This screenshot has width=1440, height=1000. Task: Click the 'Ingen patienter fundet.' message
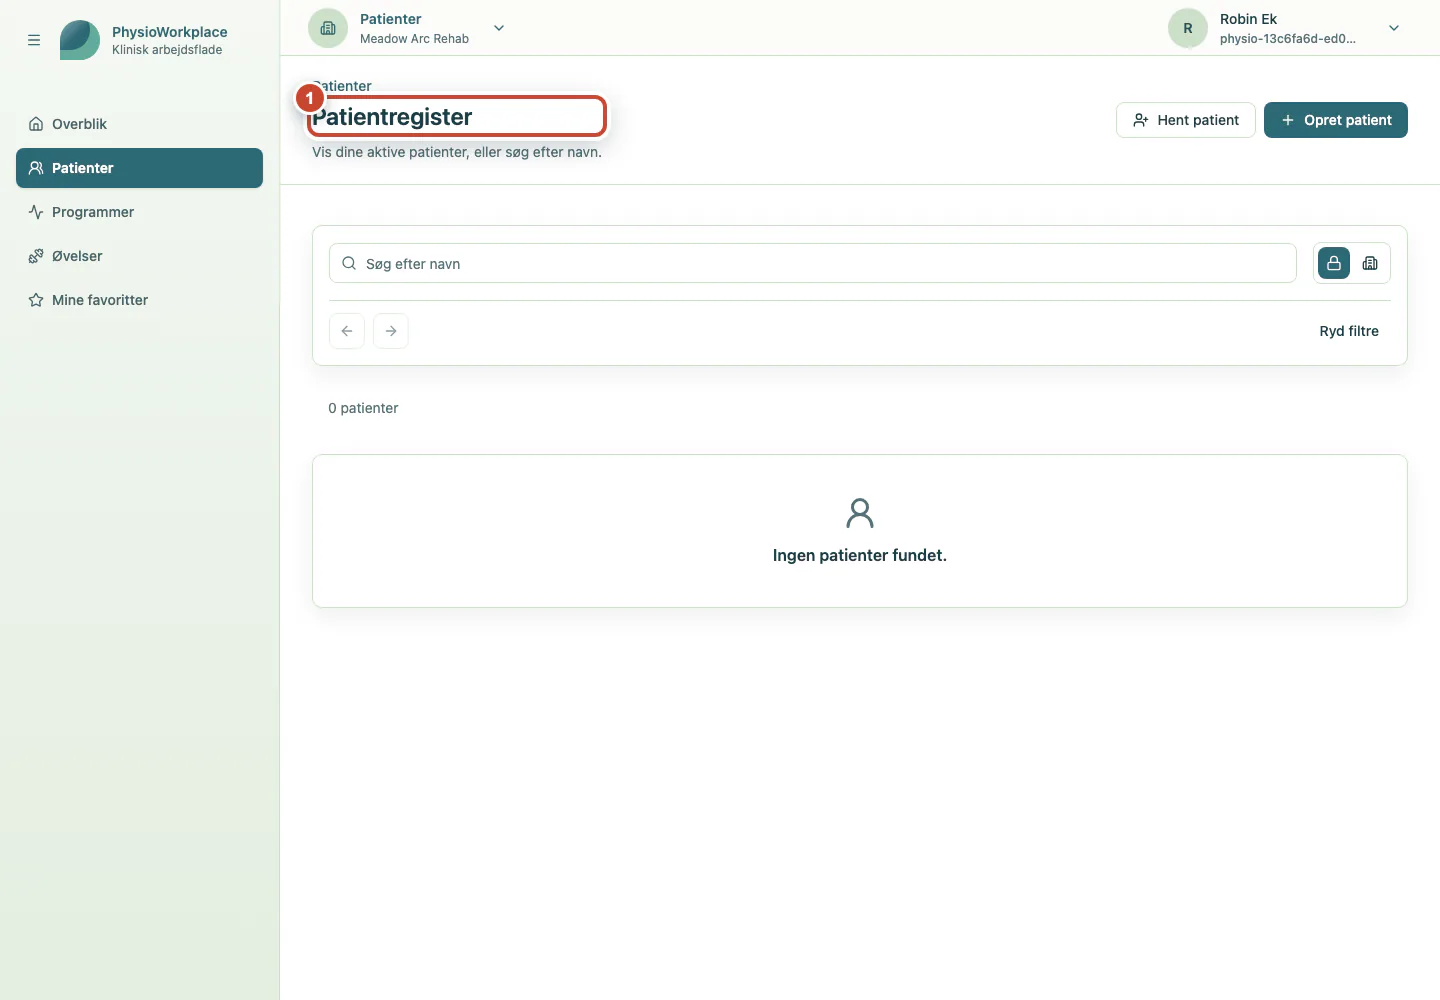(x=860, y=555)
